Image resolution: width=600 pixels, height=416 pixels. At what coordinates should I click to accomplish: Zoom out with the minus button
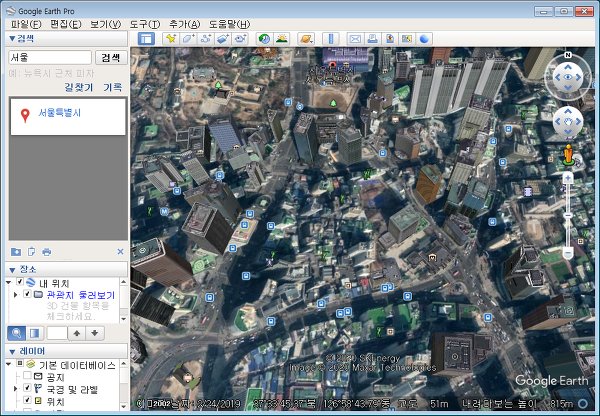click(568, 253)
